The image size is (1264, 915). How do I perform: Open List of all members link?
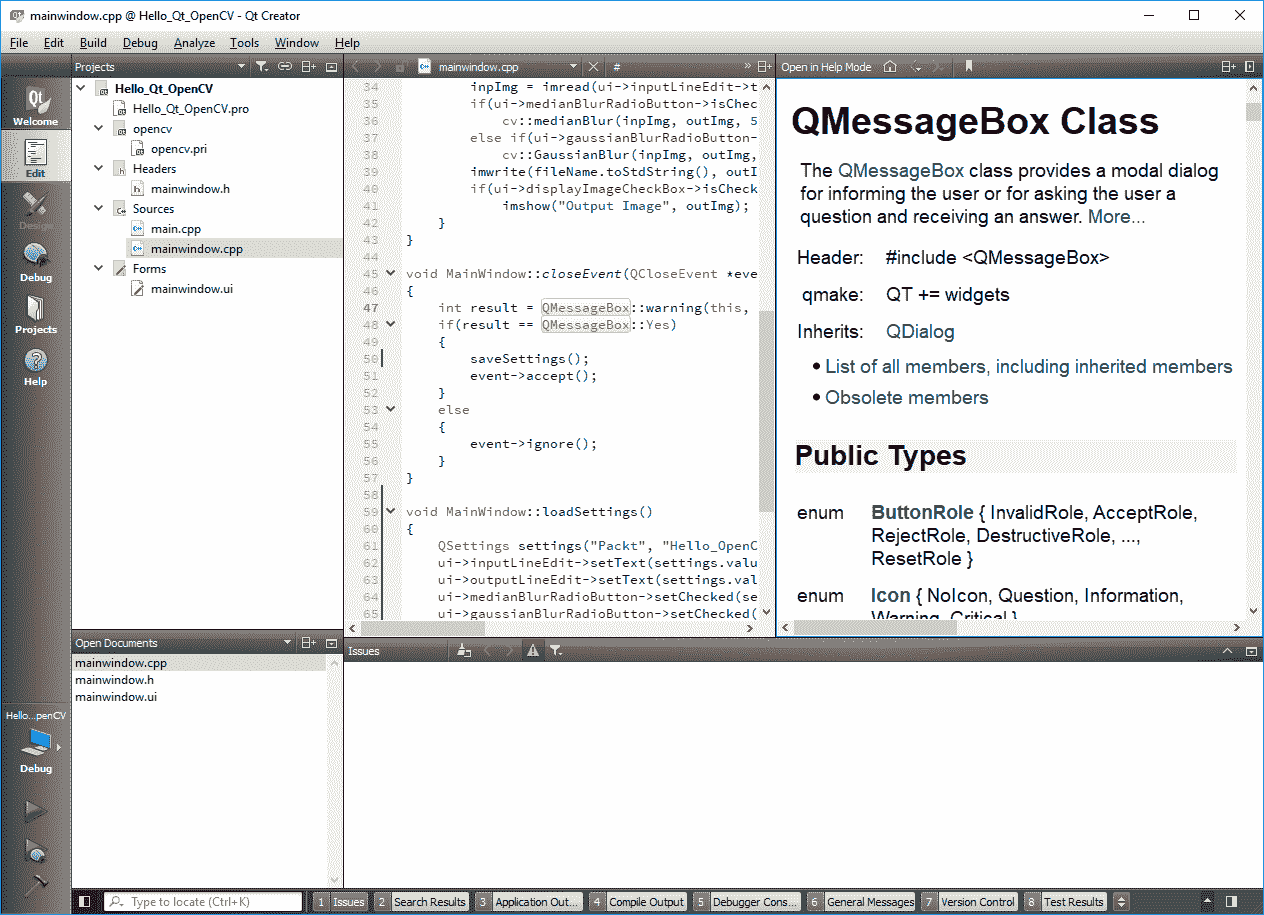pyautogui.click(x=1028, y=367)
